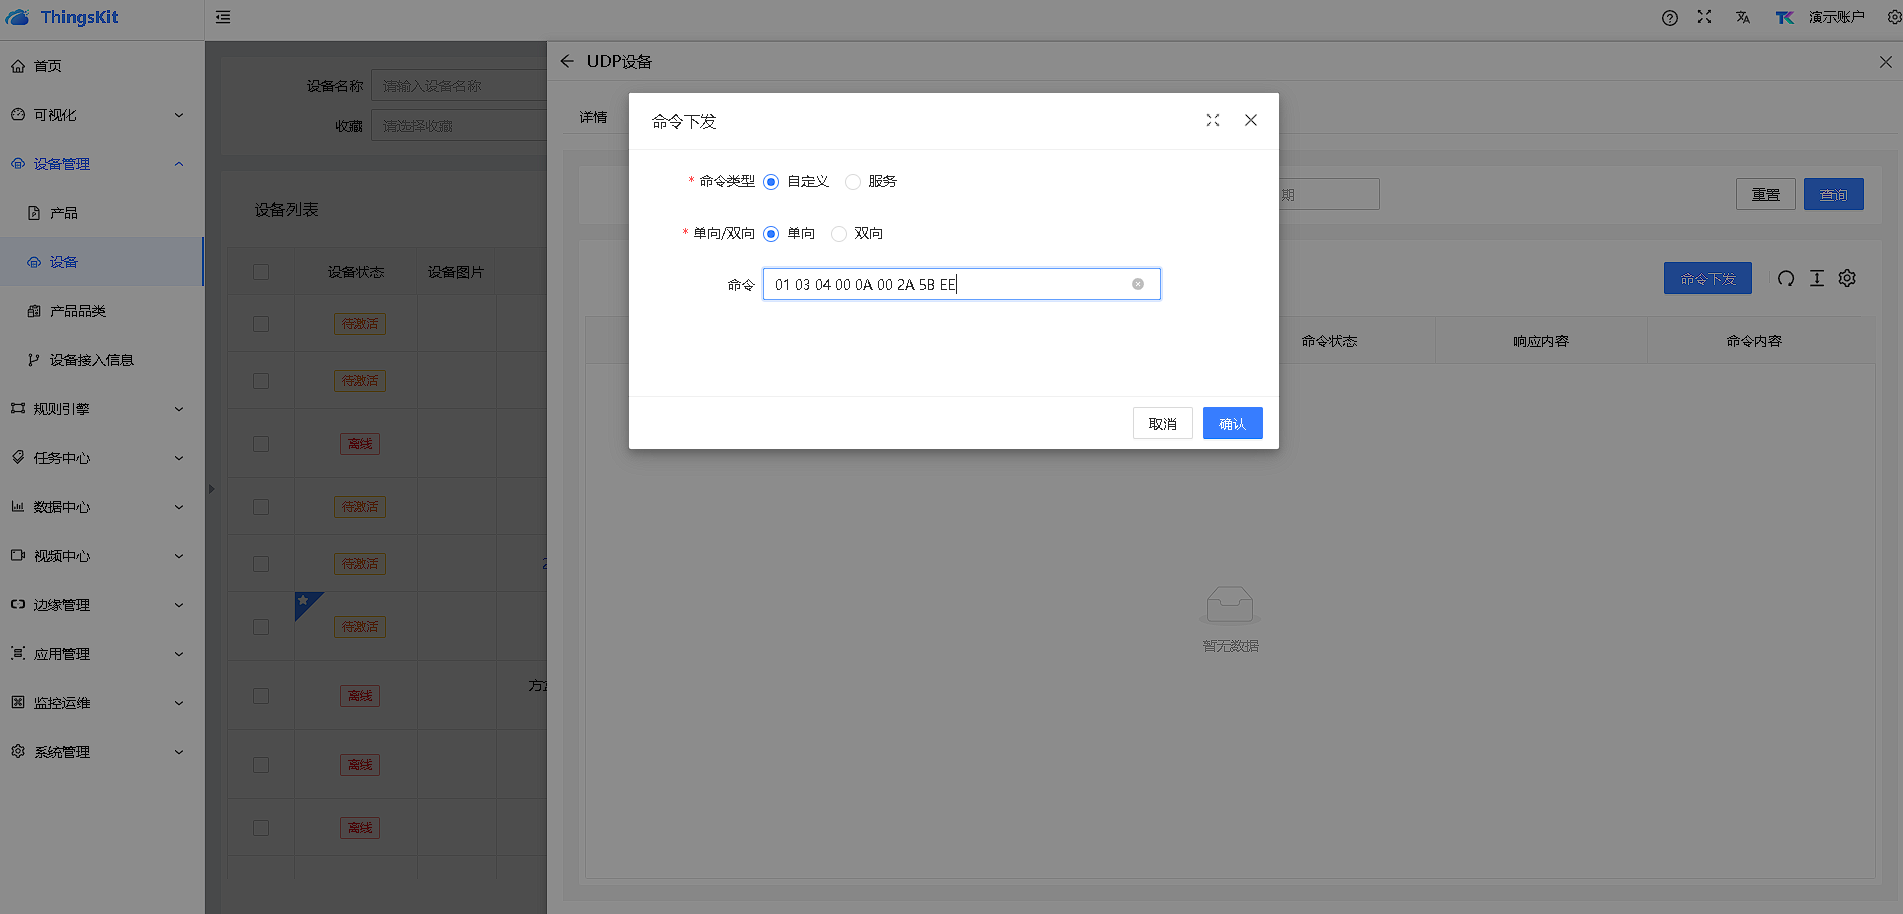Expand the 数据中心 sidebar menu

[x=100, y=507]
